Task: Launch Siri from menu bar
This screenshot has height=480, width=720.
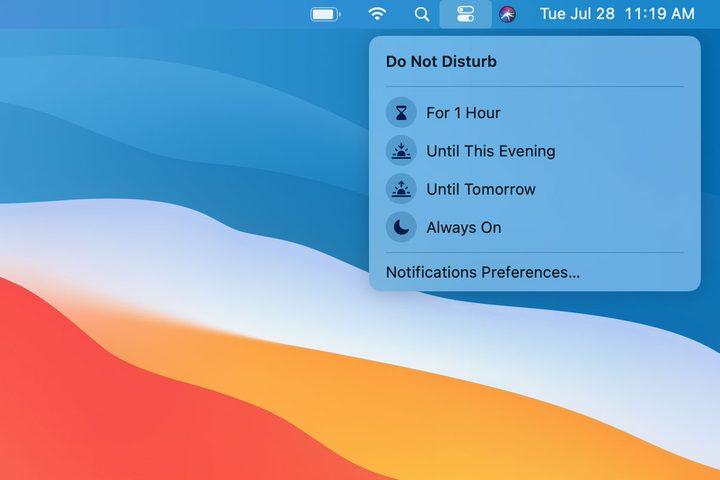Action: [507, 15]
